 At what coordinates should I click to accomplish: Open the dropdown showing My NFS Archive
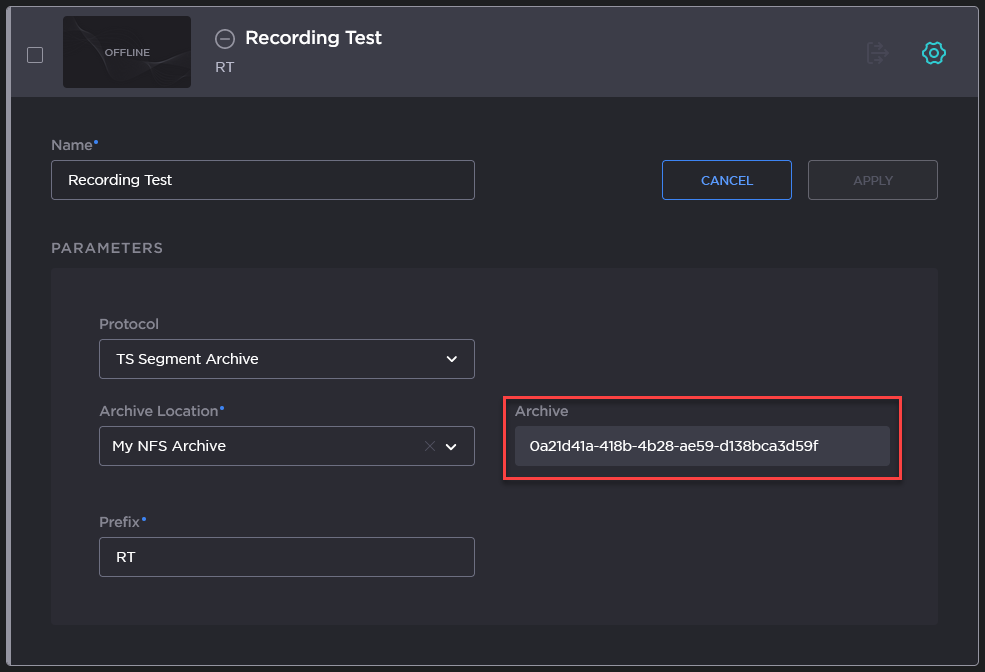[x=260, y=446]
